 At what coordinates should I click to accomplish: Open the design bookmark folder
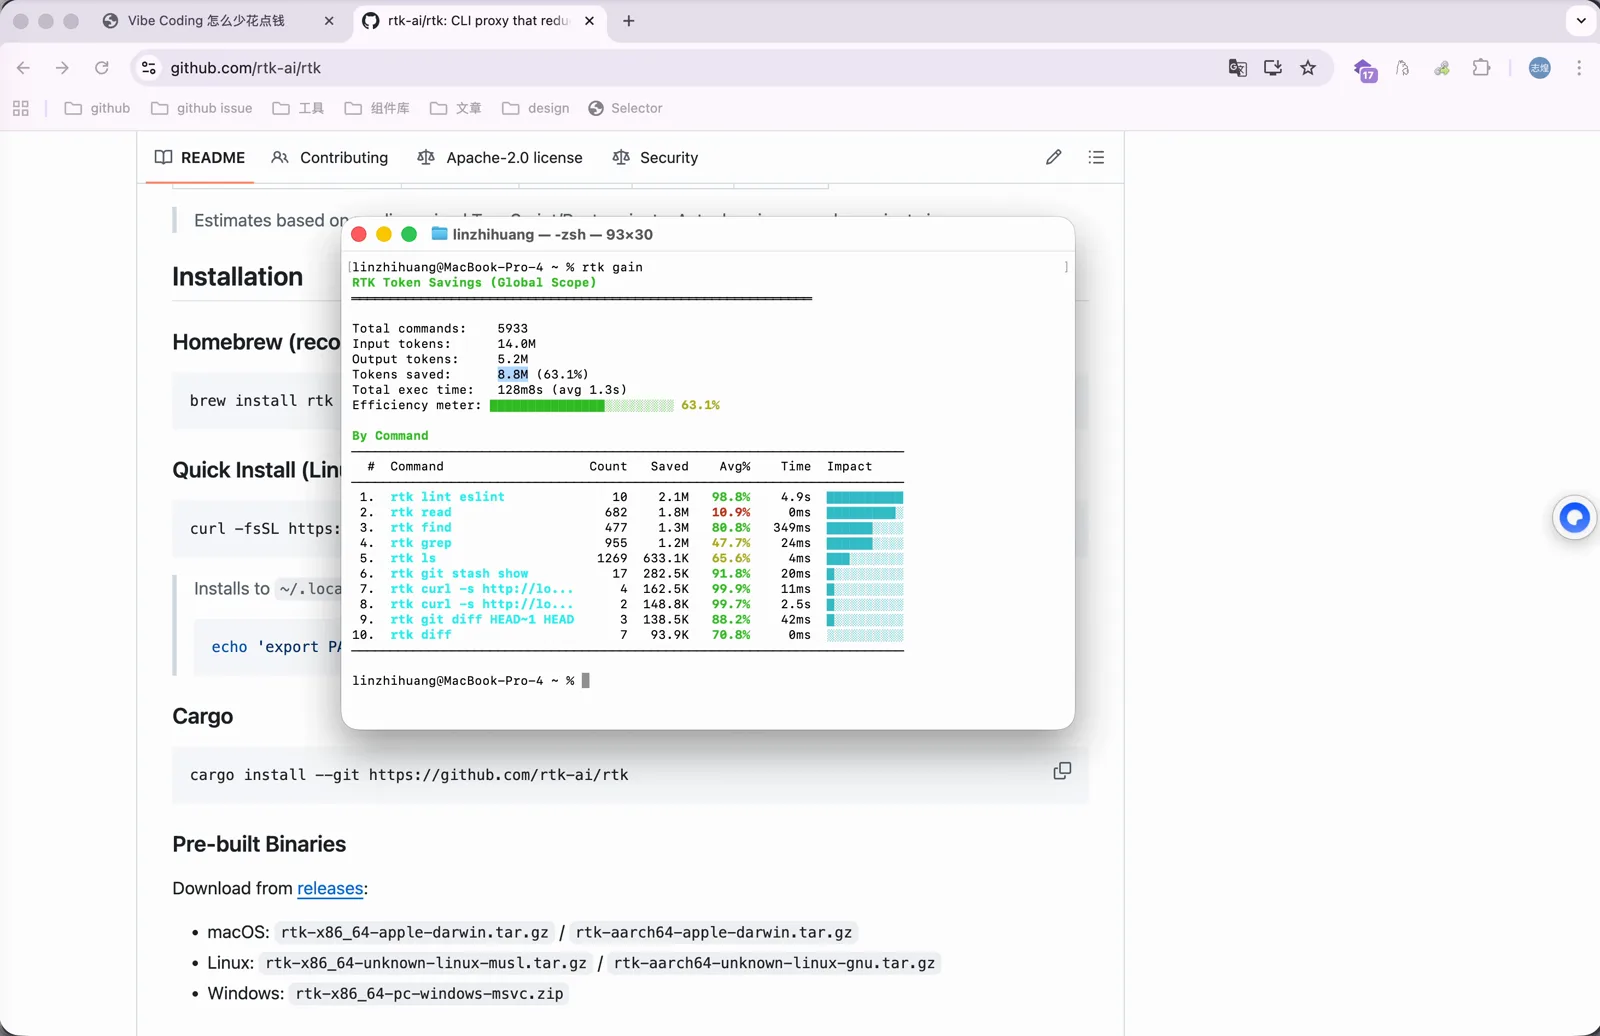(x=536, y=108)
